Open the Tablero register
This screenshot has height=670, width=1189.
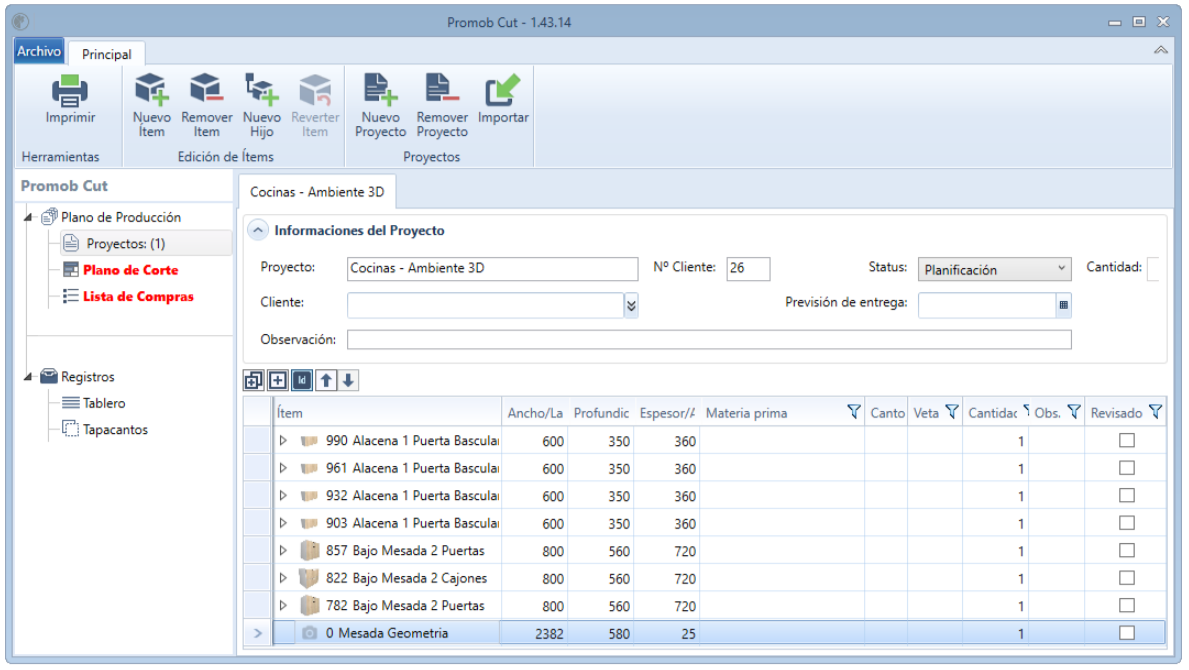104,403
